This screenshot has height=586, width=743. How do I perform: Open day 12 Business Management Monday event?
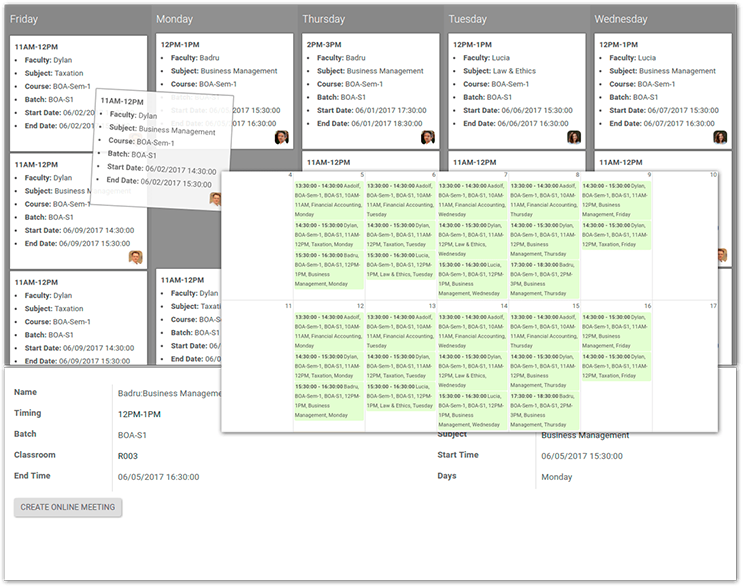click(328, 401)
